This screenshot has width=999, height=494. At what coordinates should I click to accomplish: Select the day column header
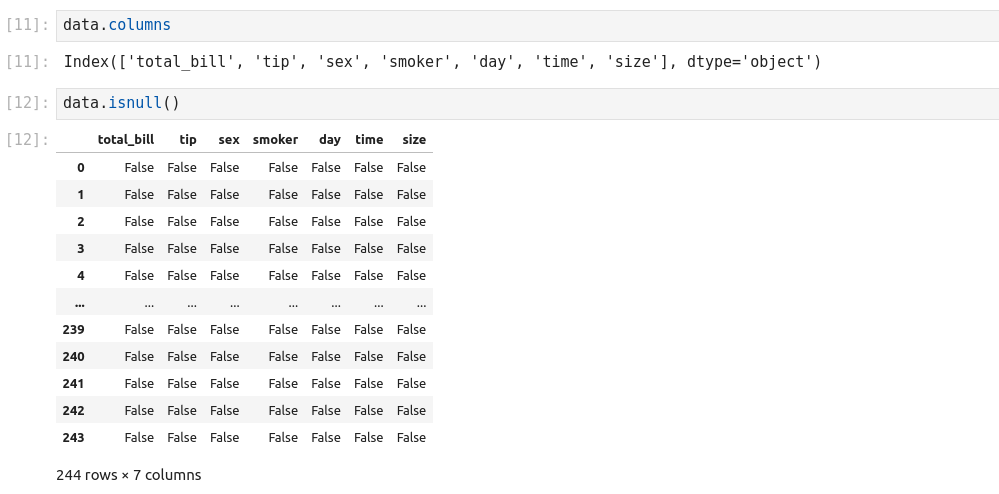tap(330, 140)
